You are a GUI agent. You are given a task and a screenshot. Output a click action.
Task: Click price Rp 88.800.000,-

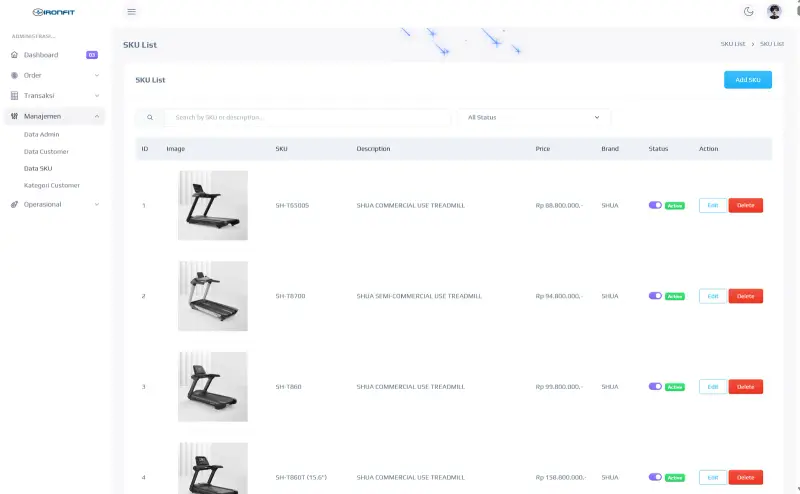559,205
